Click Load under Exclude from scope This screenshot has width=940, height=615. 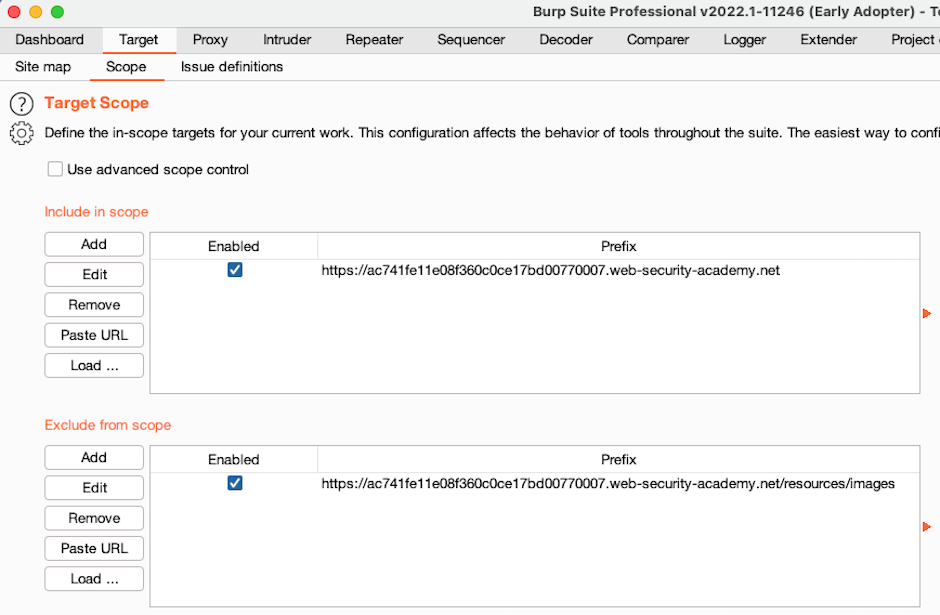[94, 580]
